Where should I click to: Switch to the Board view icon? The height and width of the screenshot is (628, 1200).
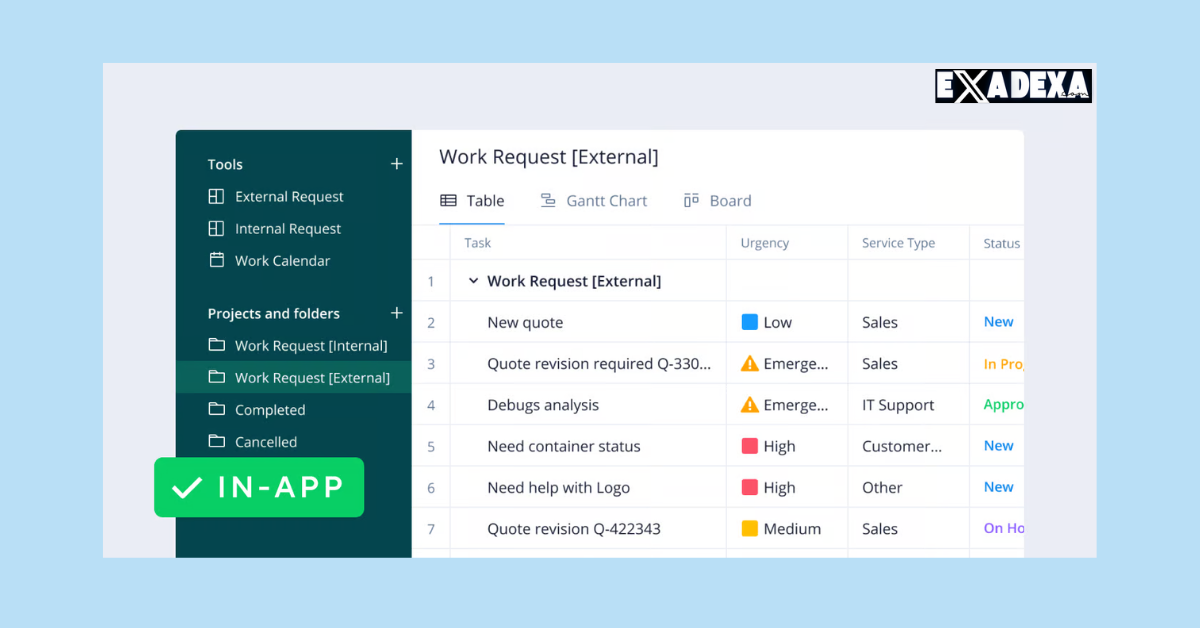[x=689, y=200]
